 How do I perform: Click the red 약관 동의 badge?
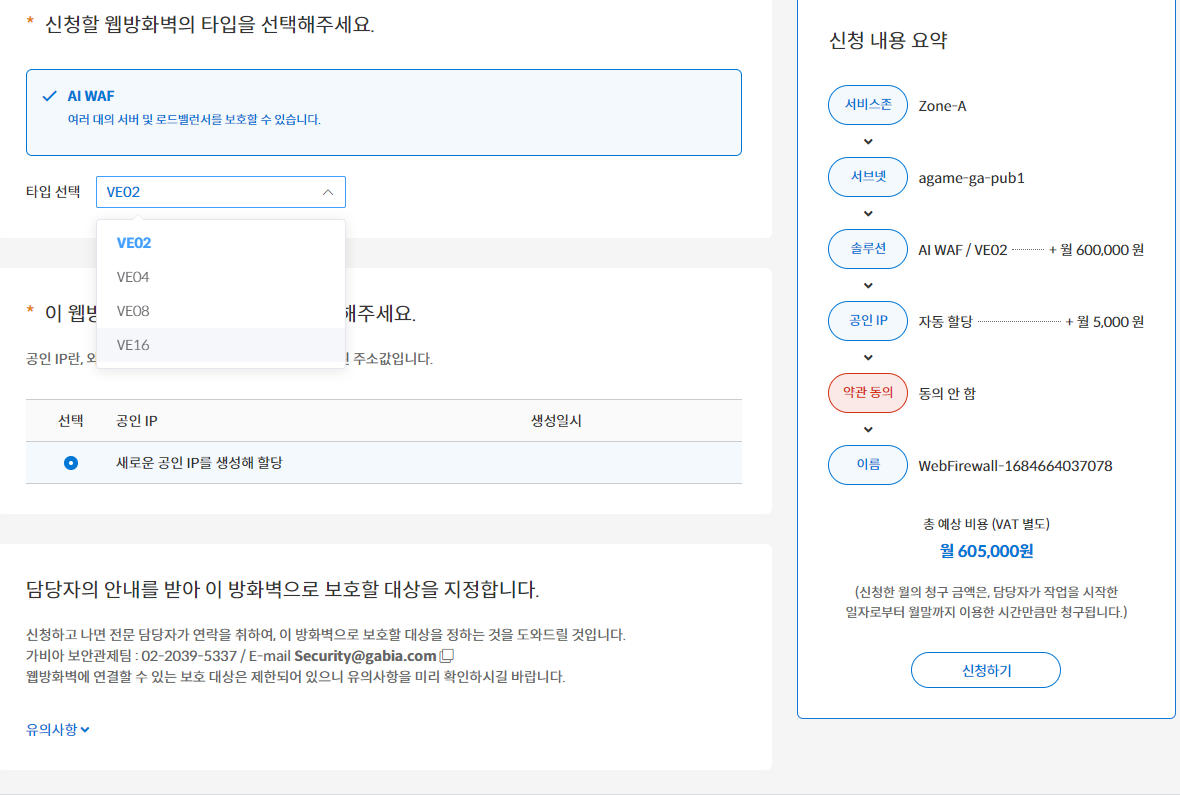(867, 393)
